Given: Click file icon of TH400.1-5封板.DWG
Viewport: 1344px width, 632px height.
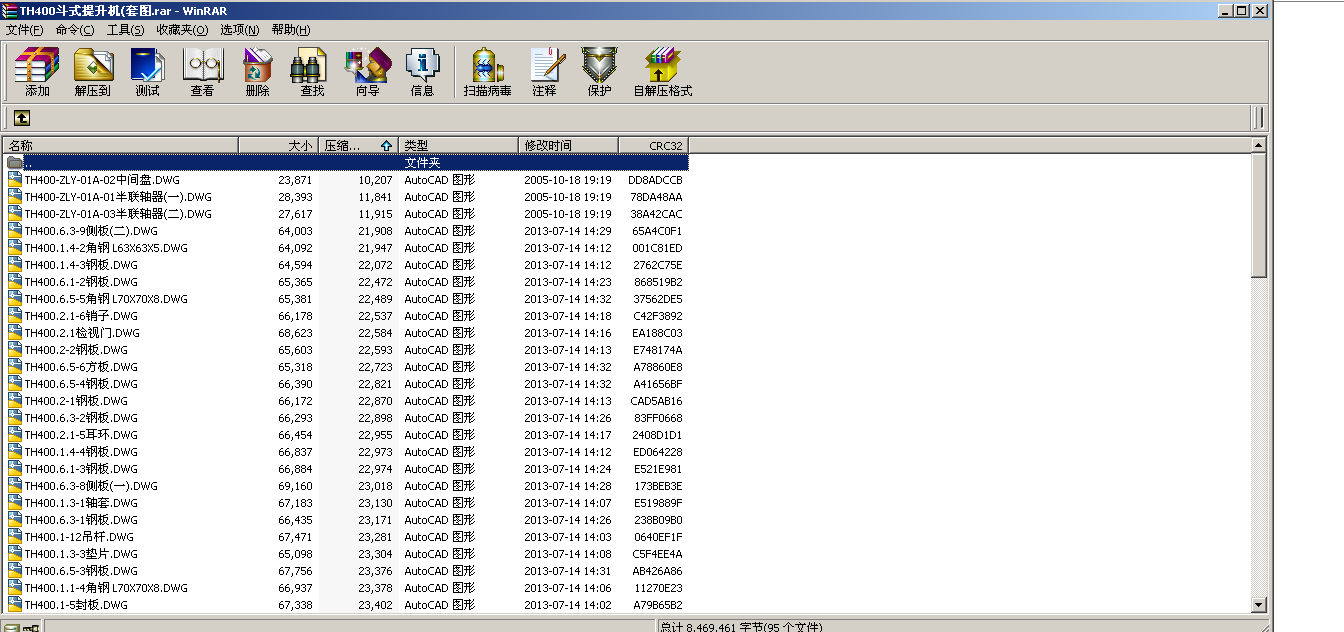Looking at the screenshot, I should coord(14,605).
